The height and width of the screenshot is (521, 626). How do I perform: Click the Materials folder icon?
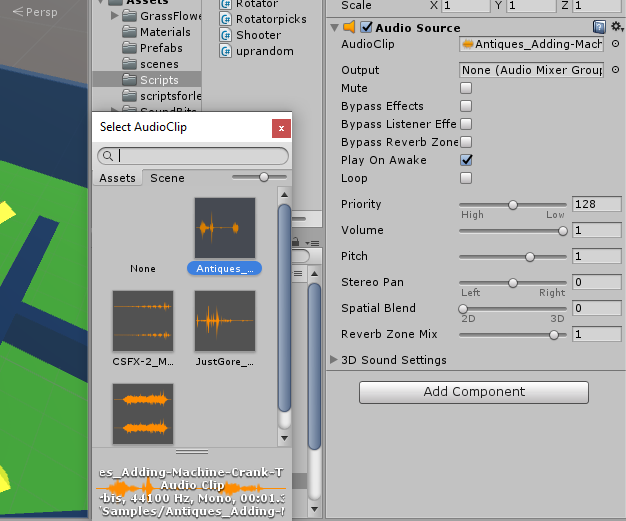coord(129,32)
